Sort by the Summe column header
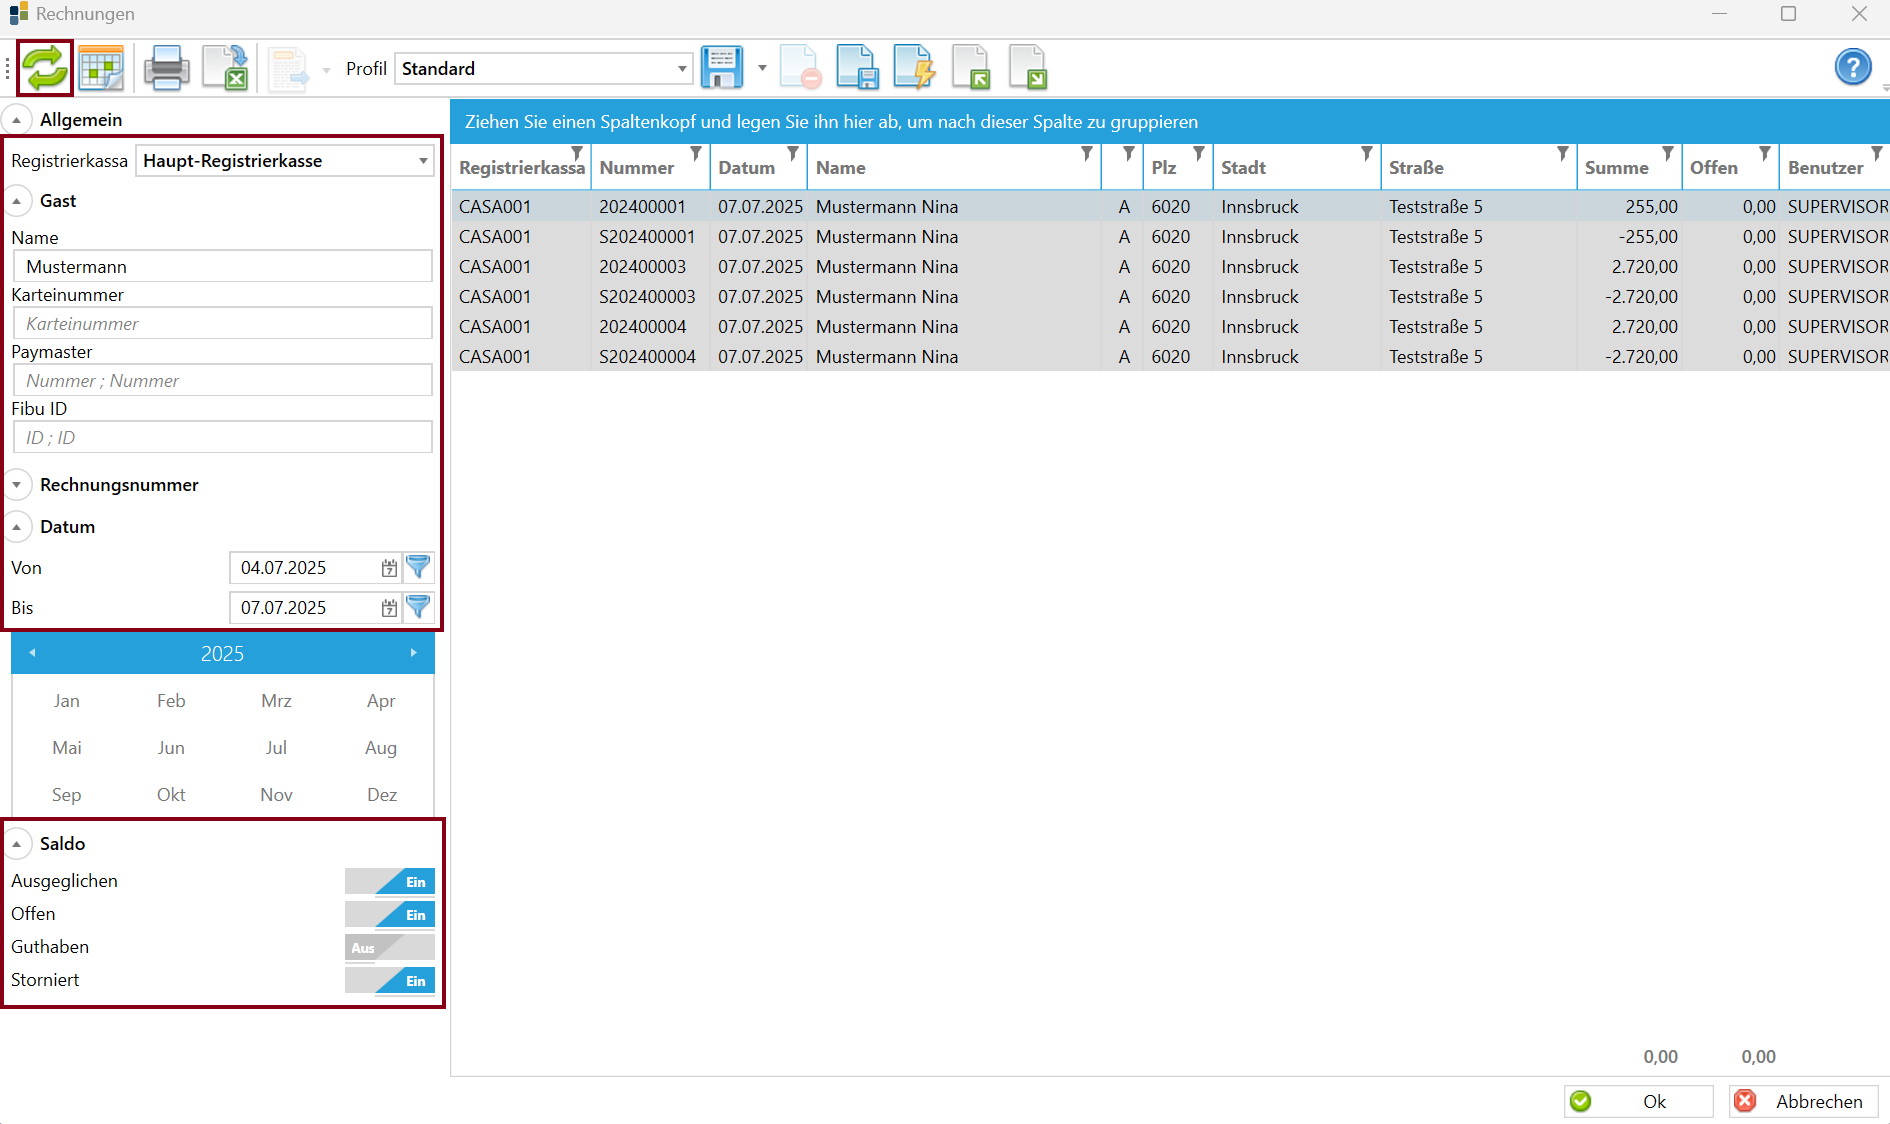The height and width of the screenshot is (1124, 1890). [x=1616, y=168]
